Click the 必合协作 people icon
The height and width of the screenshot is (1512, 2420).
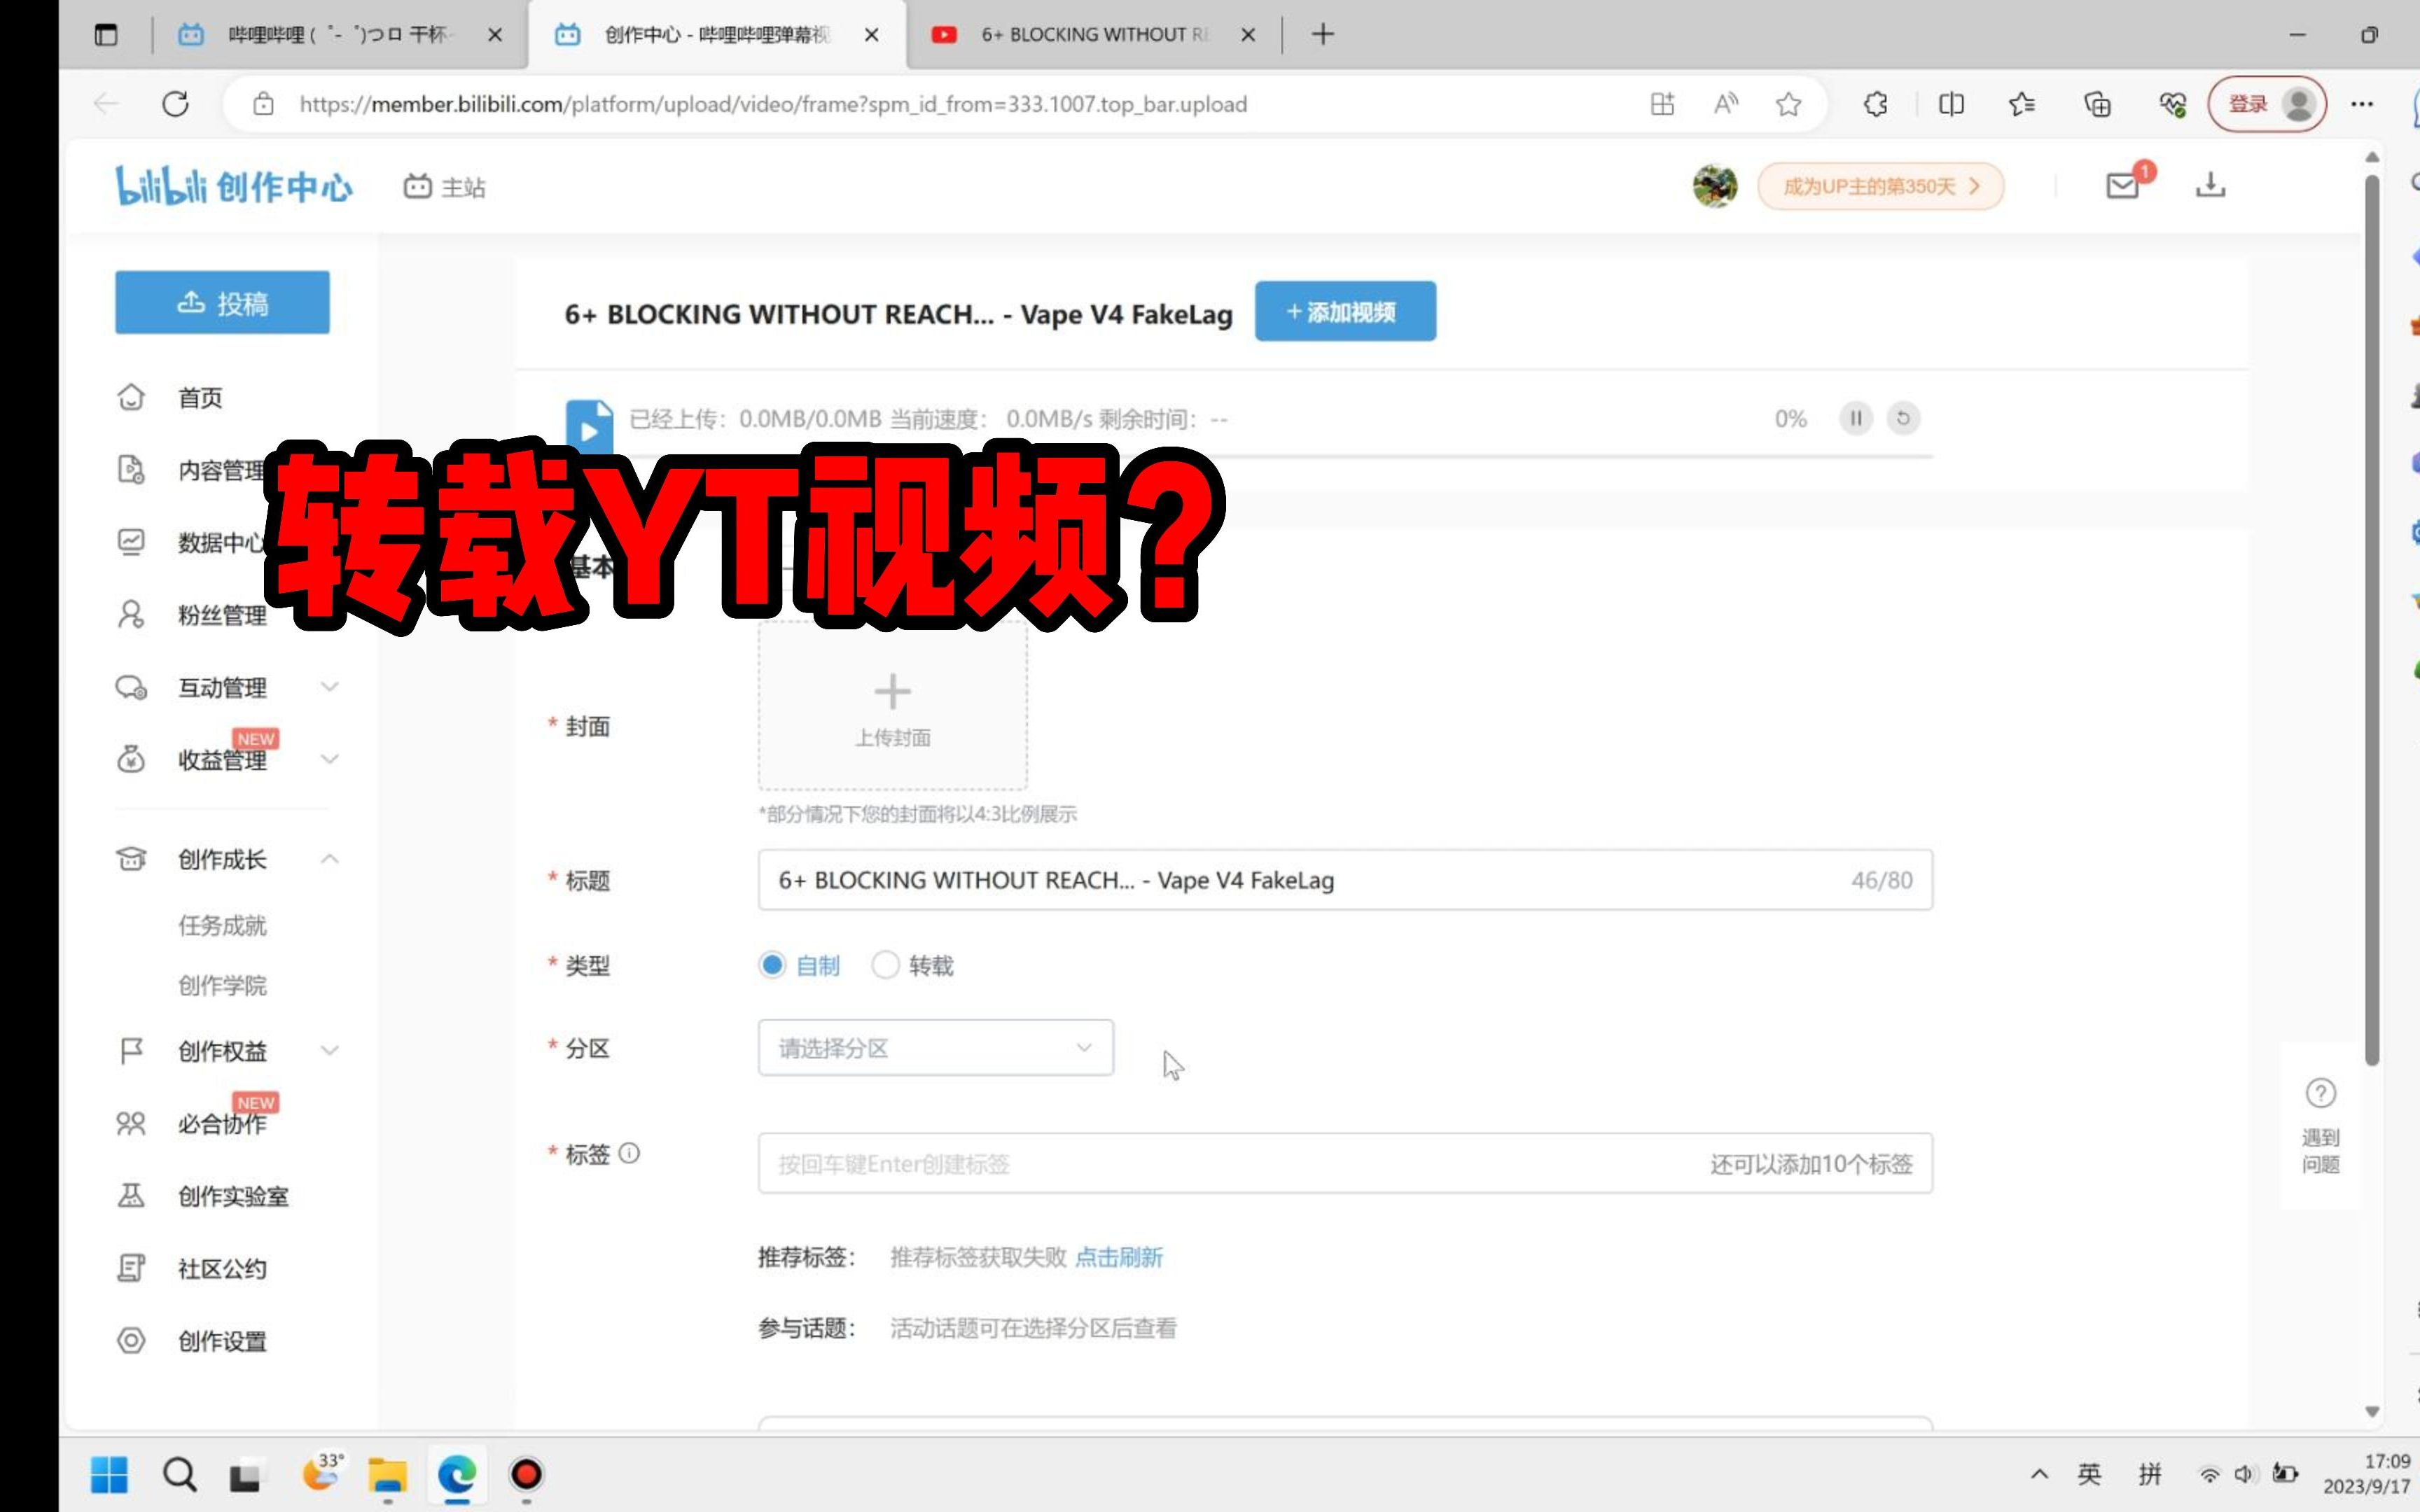131,1124
